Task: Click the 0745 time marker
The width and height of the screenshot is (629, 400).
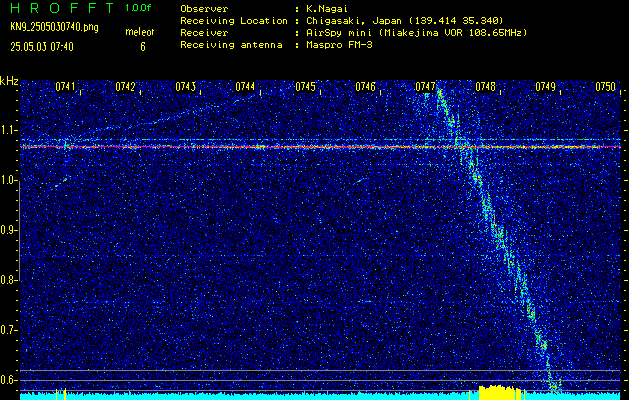Action: 305,86
